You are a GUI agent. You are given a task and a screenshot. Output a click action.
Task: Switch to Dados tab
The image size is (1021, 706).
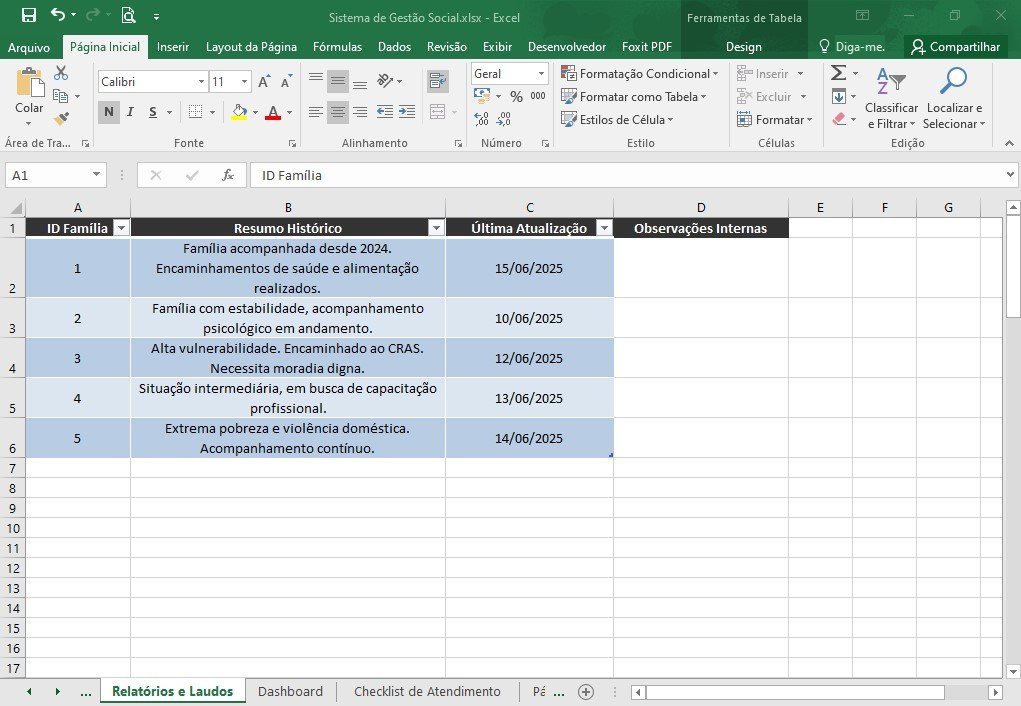pos(394,47)
